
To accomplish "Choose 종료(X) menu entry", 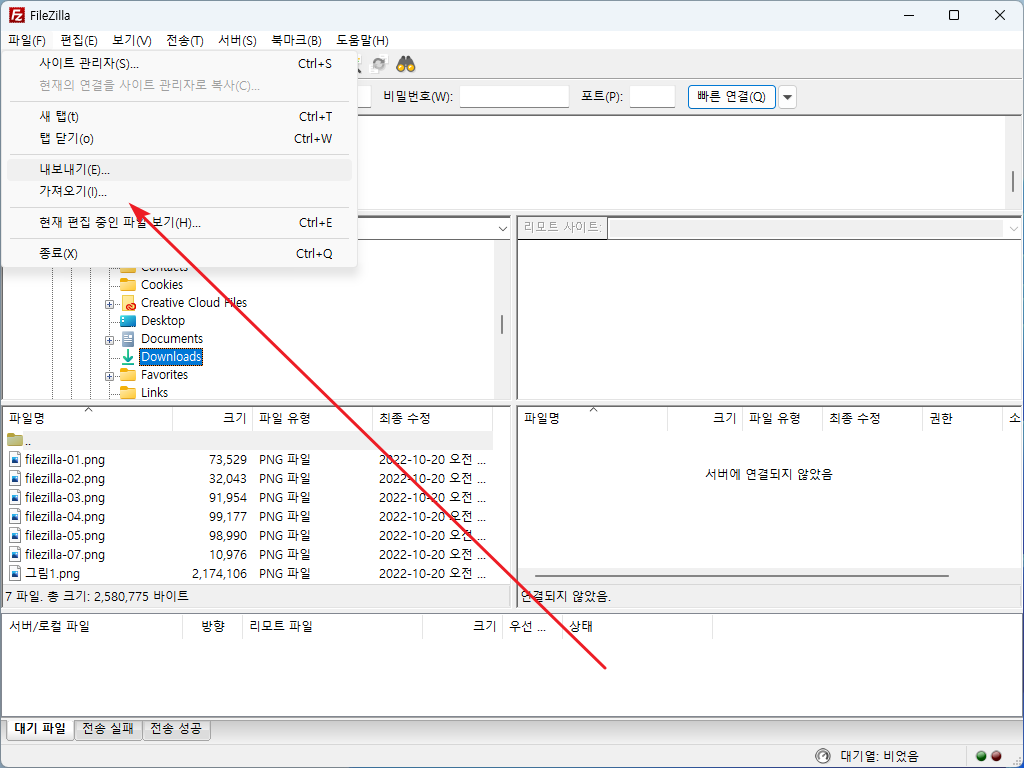I will click(180, 253).
